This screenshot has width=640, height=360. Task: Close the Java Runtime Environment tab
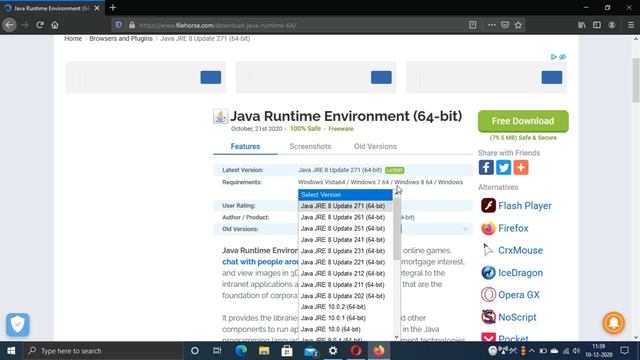pyautogui.click(x=97, y=8)
